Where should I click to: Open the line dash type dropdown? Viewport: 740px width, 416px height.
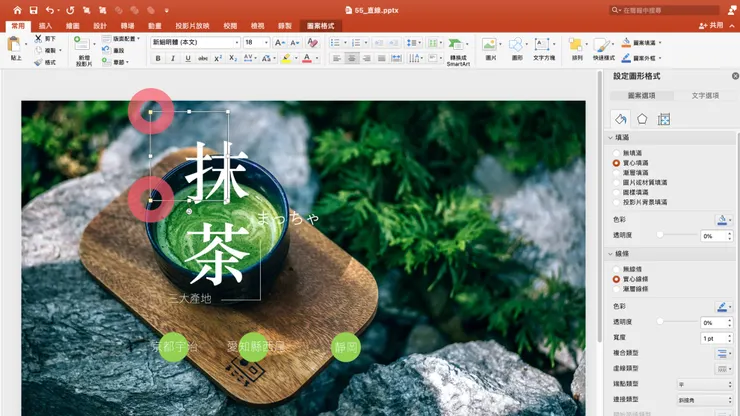click(x=723, y=369)
